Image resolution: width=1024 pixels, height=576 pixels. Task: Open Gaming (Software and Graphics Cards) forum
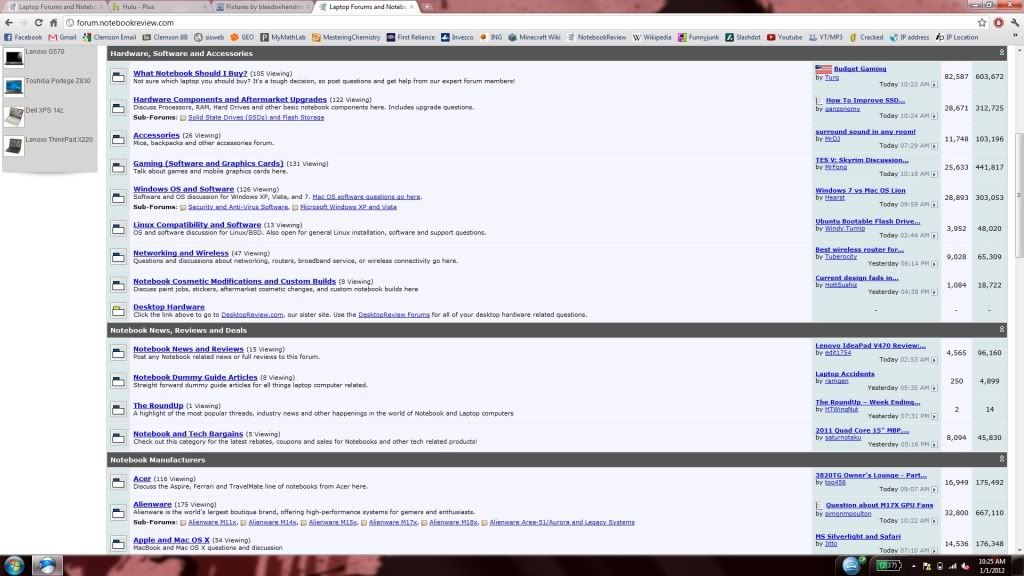208,163
